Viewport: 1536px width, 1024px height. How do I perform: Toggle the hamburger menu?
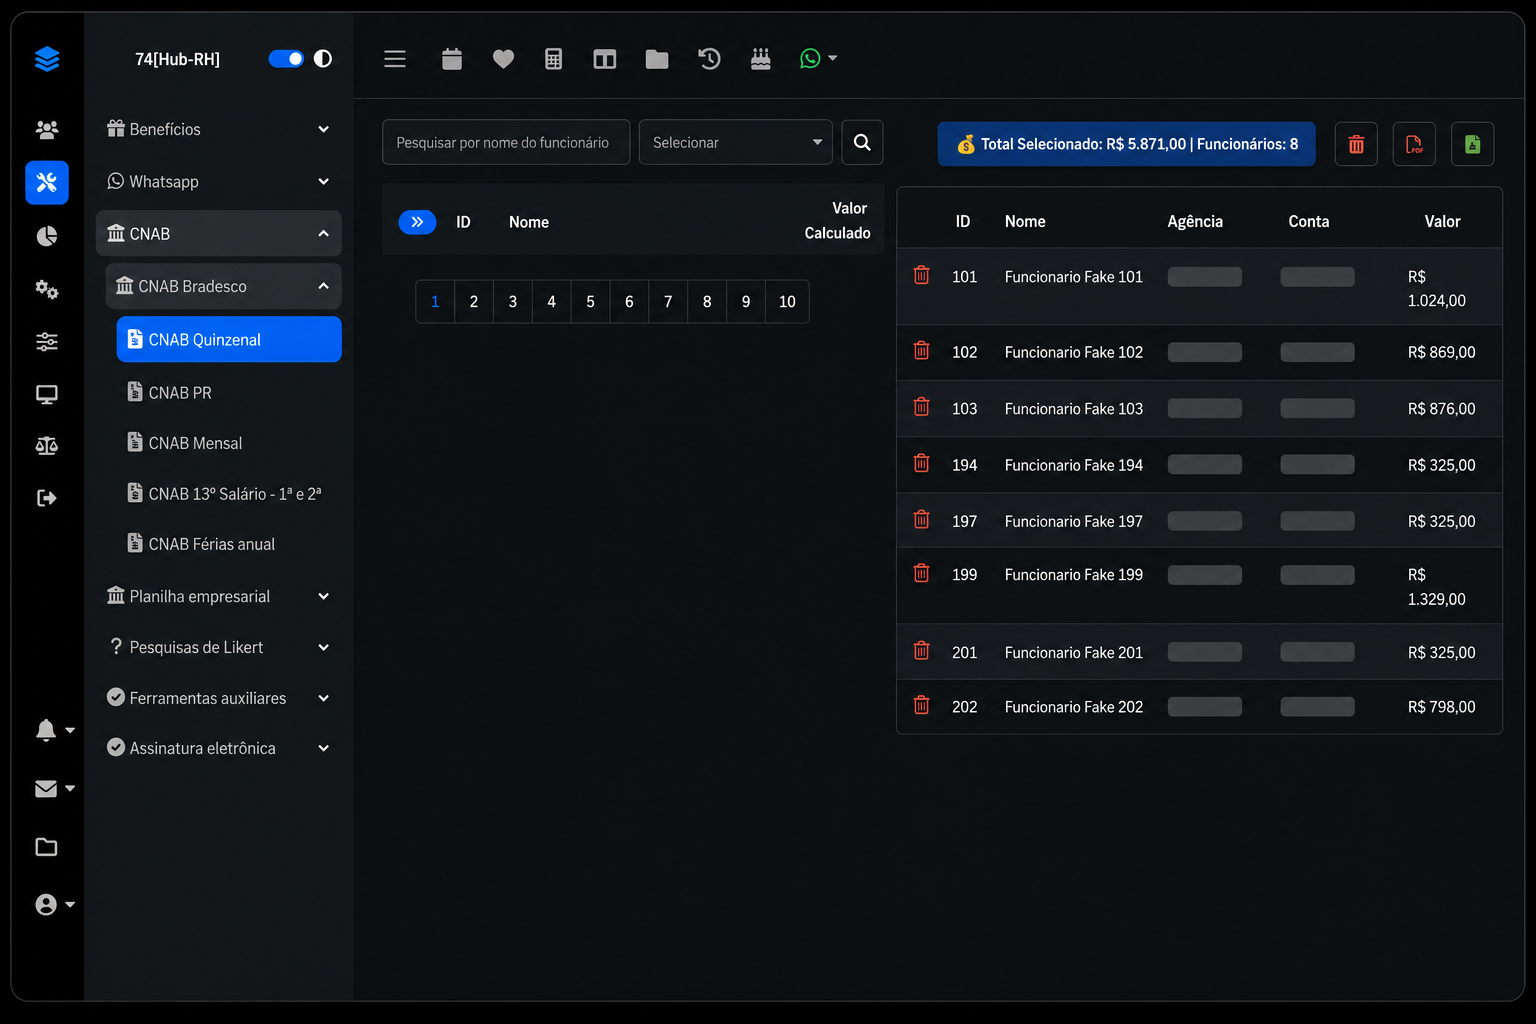(395, 59)
